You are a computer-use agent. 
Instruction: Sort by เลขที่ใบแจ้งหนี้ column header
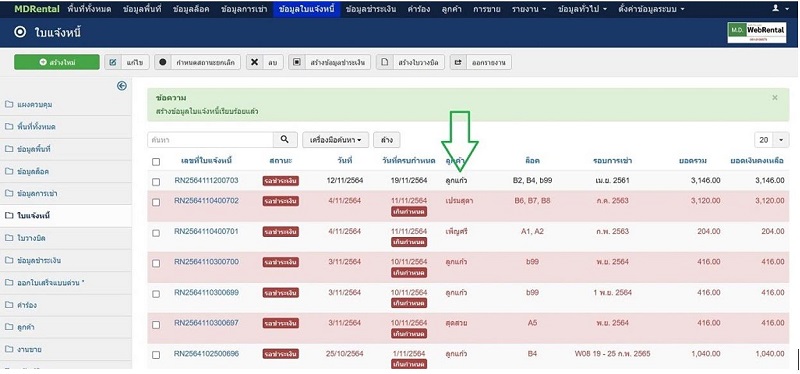207,161
